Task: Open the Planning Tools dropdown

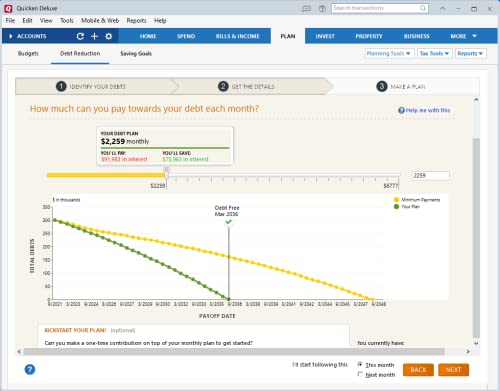Action: [389, 53]
